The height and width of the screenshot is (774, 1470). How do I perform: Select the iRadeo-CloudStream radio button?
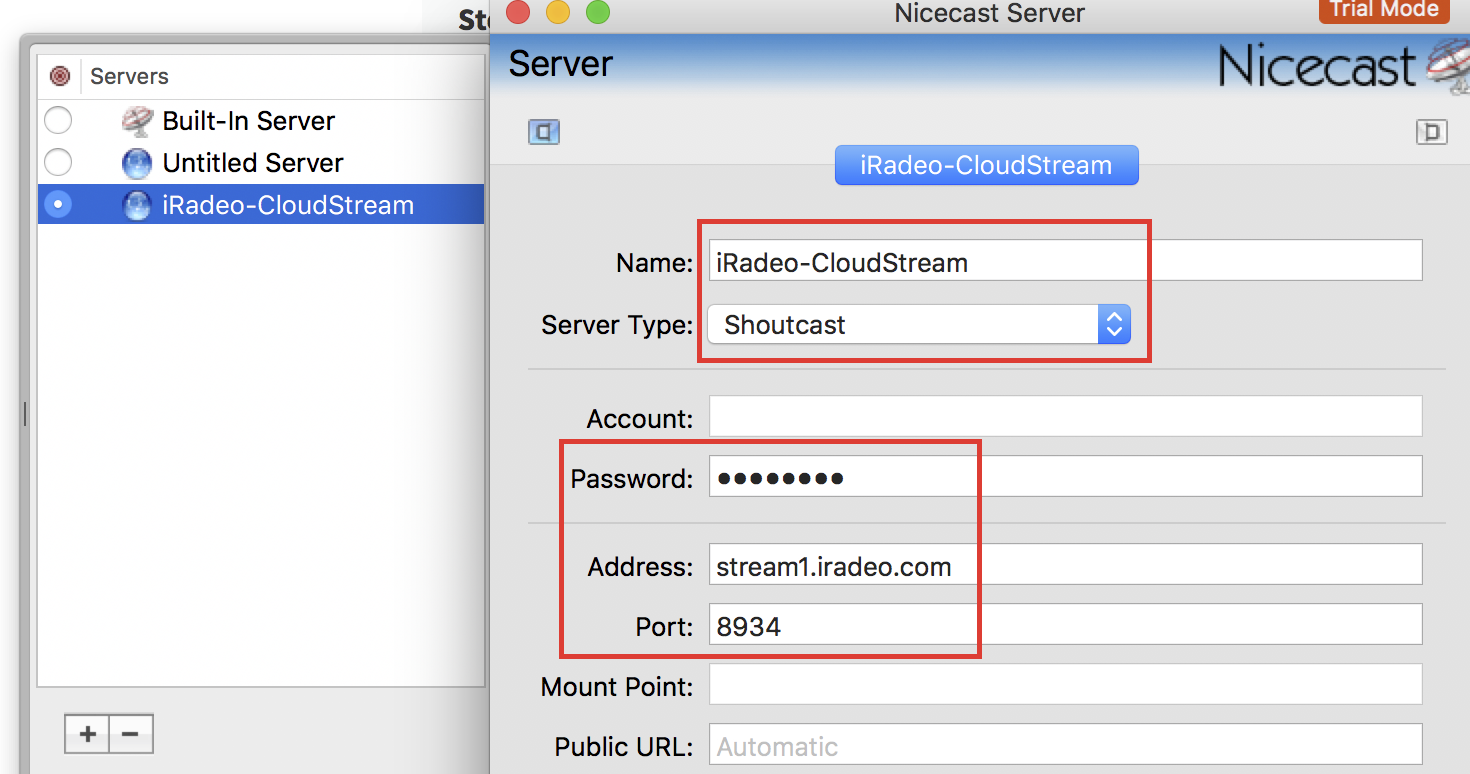(58, 204)
